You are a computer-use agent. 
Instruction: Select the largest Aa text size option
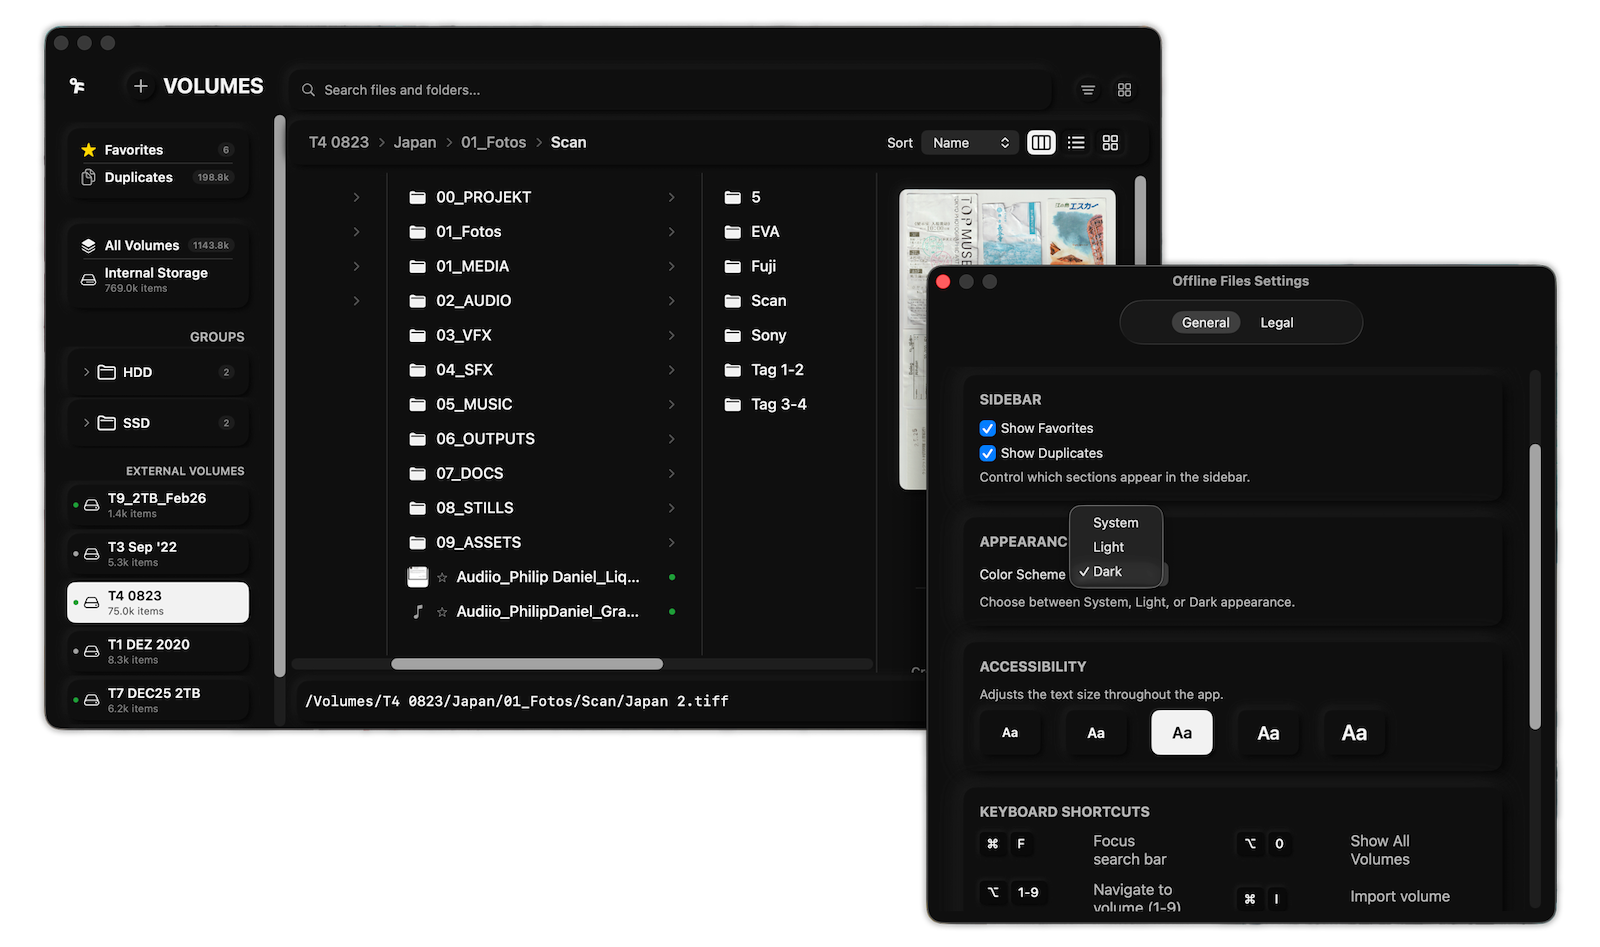click(1353, 732)
